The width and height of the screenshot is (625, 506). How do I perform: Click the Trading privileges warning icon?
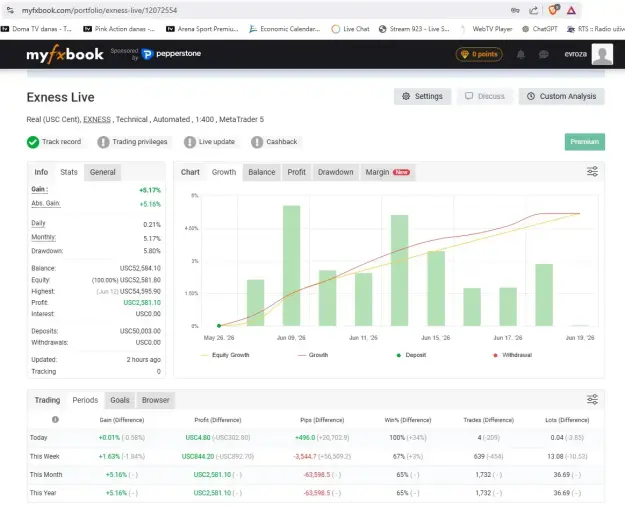(103, 142)
